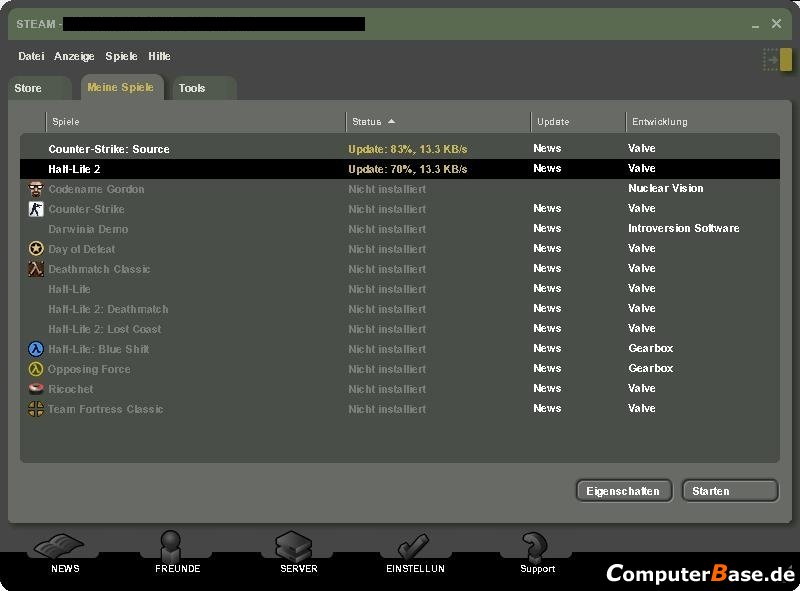
Task: Click the Counter-Strike game icon
Action: (x=36, y=209)
